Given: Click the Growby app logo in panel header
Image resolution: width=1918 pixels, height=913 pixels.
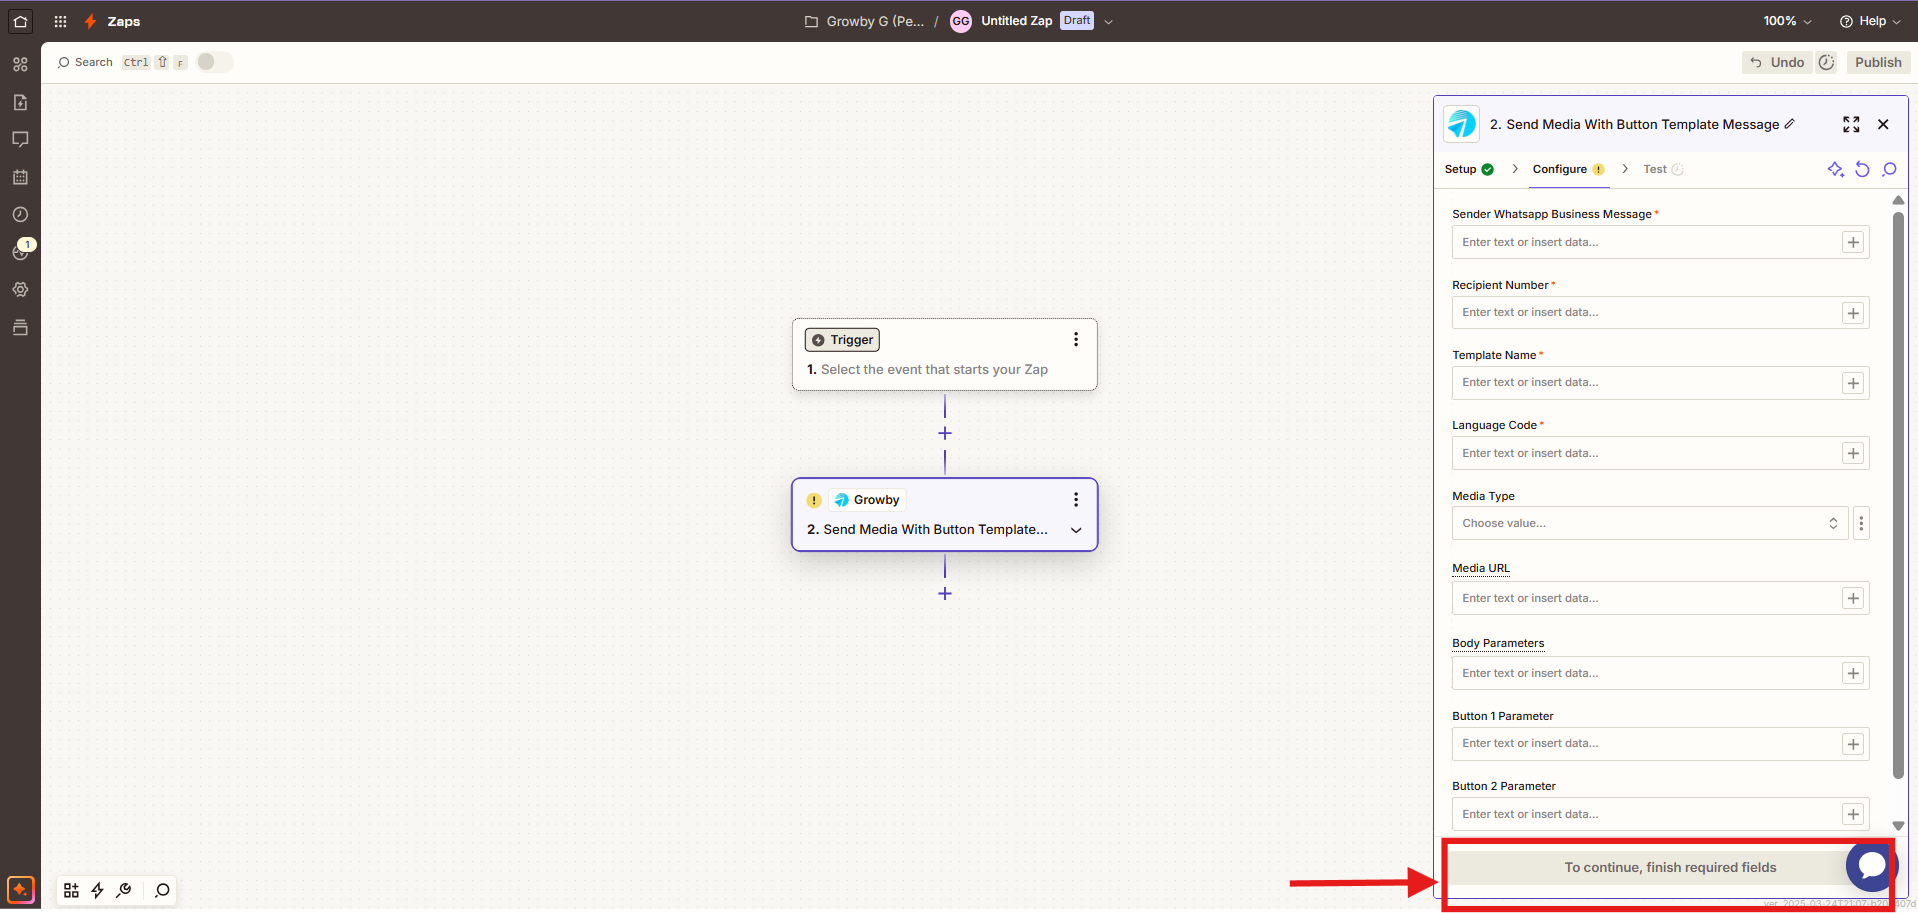Looking at the screenshot, I should (1461, 124).
